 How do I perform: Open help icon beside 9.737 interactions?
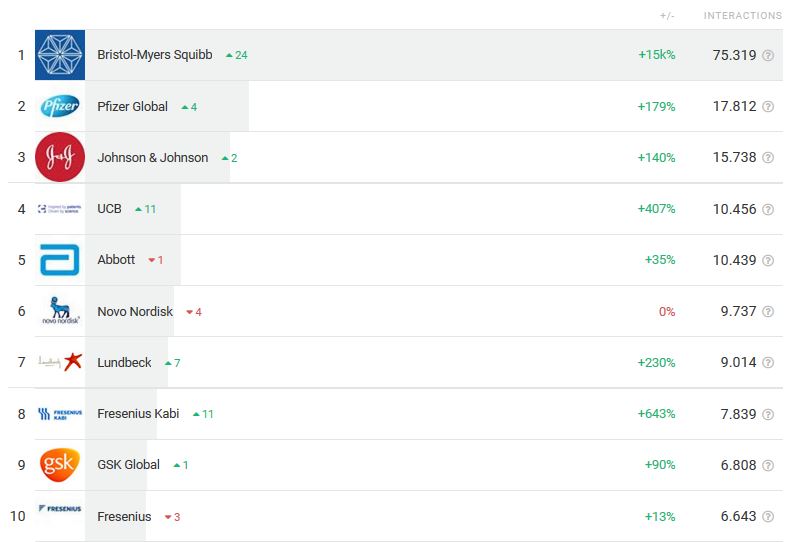pos(768,312)
